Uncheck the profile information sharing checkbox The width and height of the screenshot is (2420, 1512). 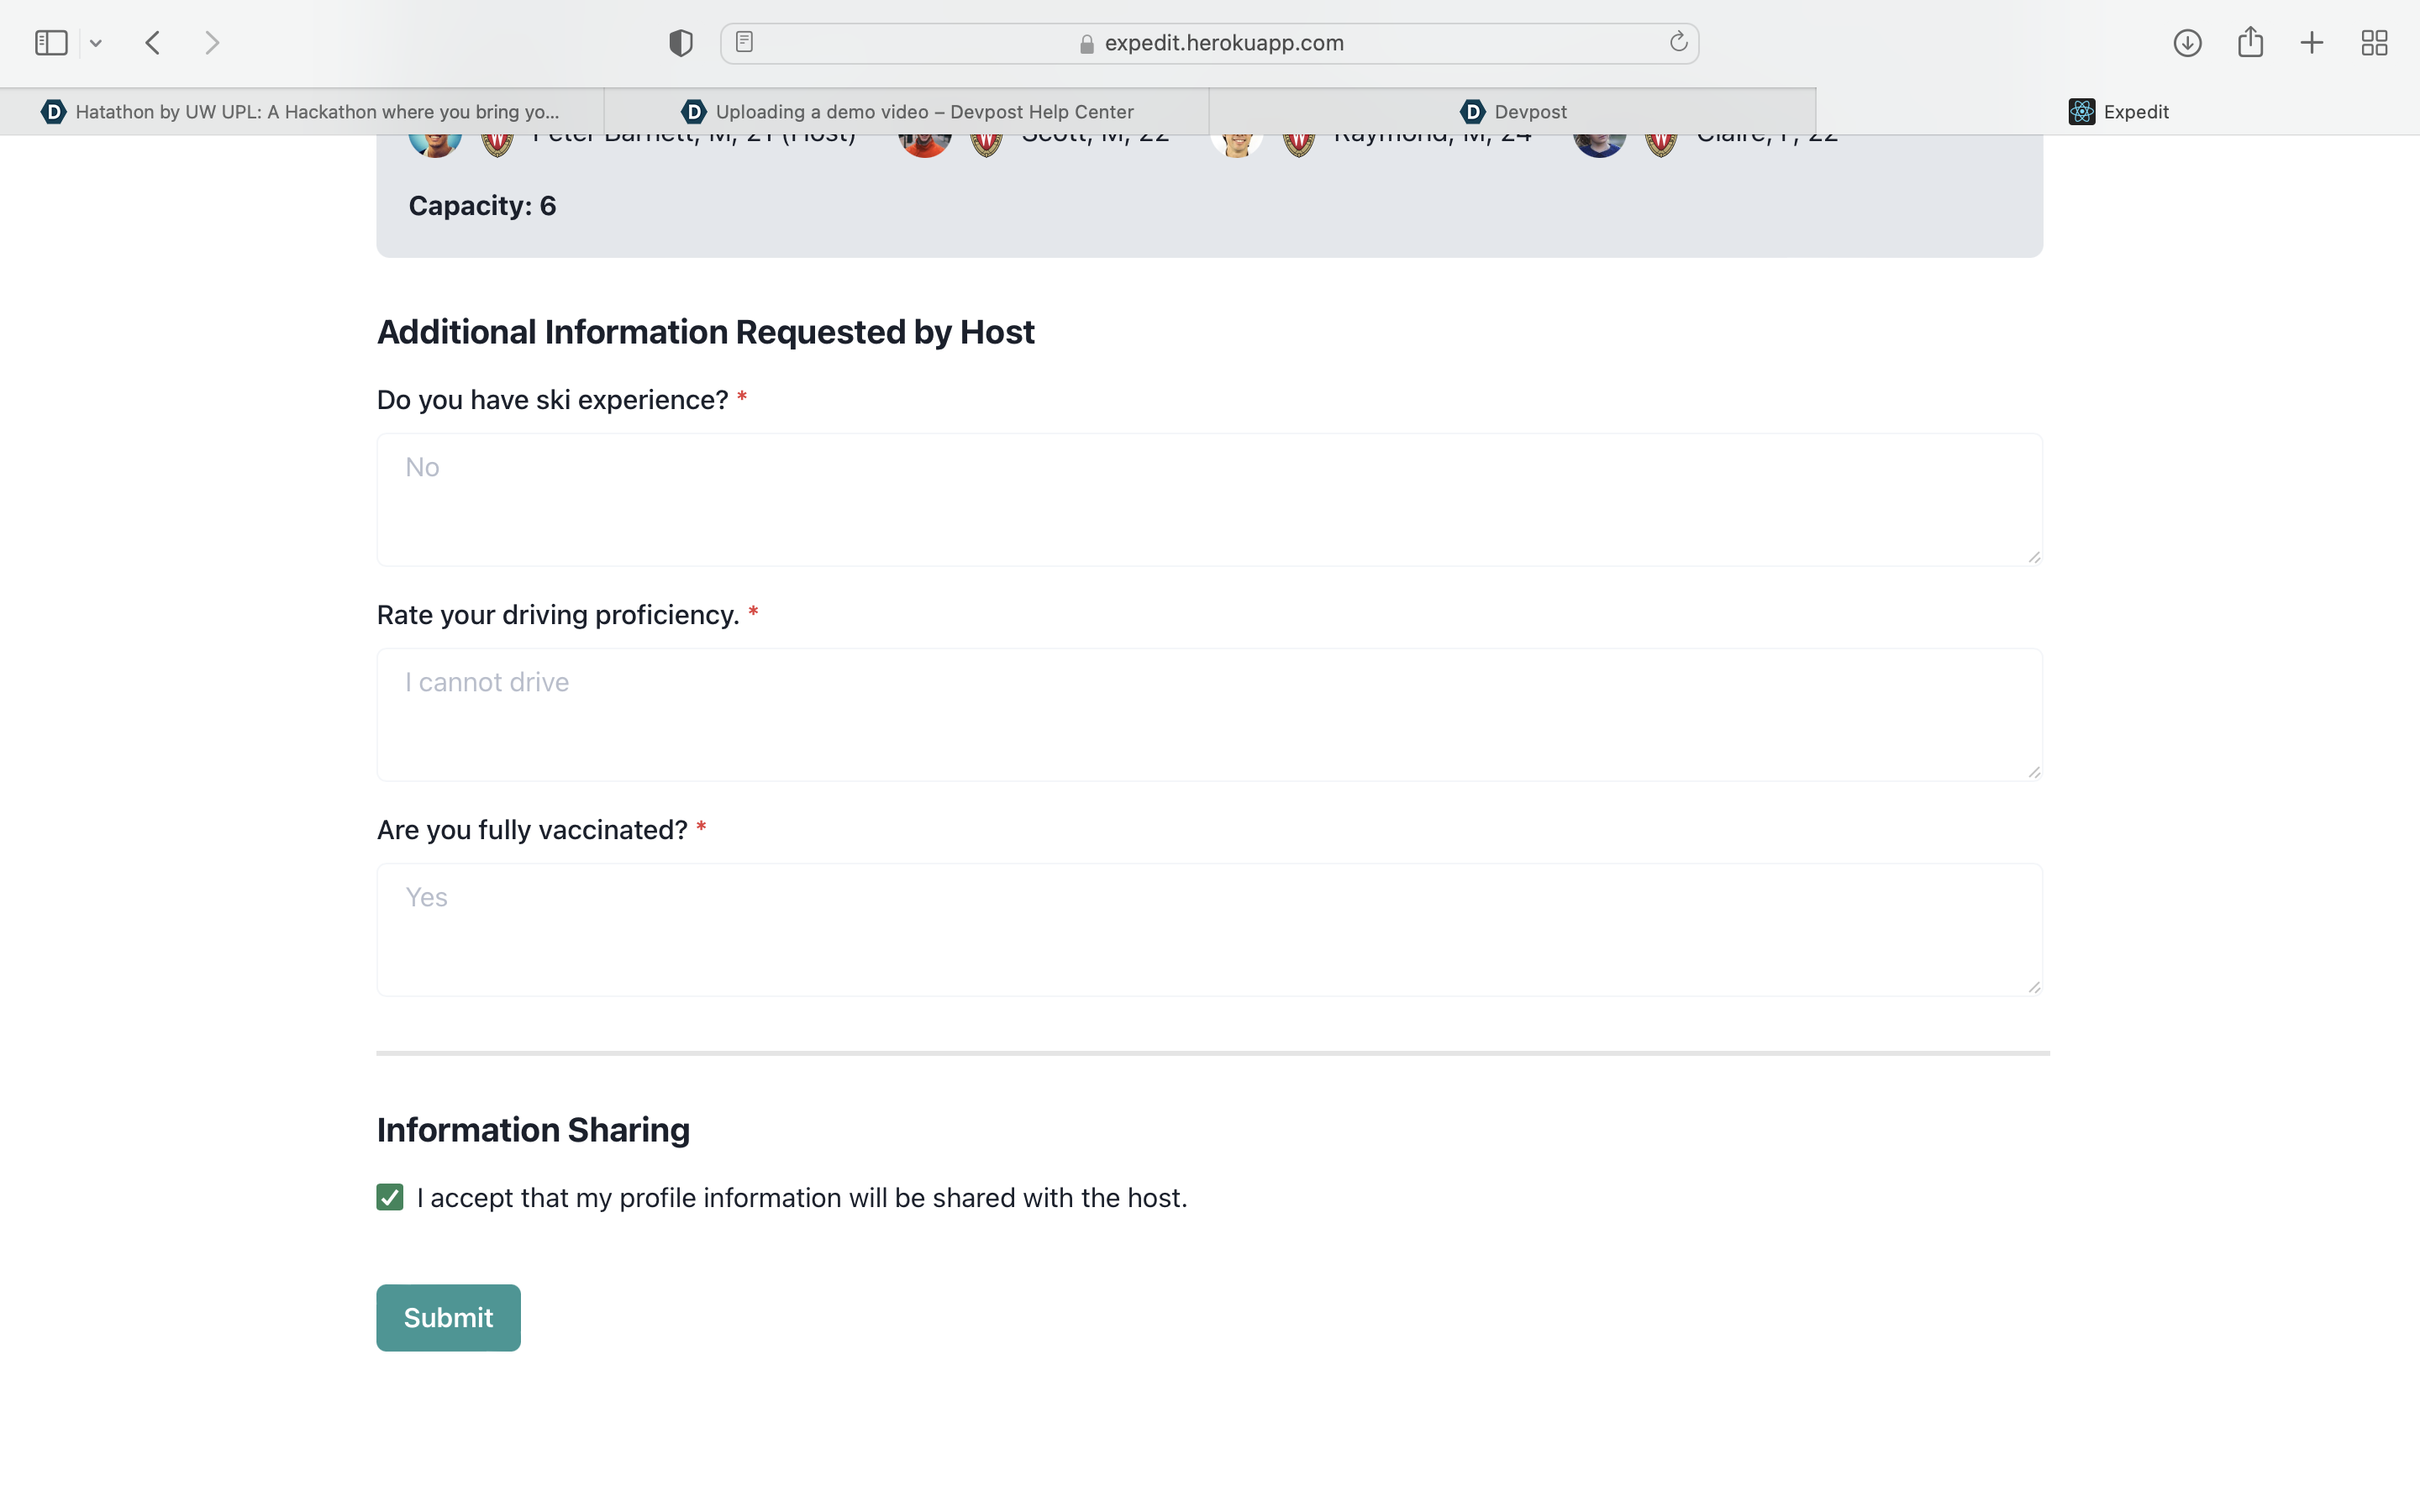point(390,1197)
